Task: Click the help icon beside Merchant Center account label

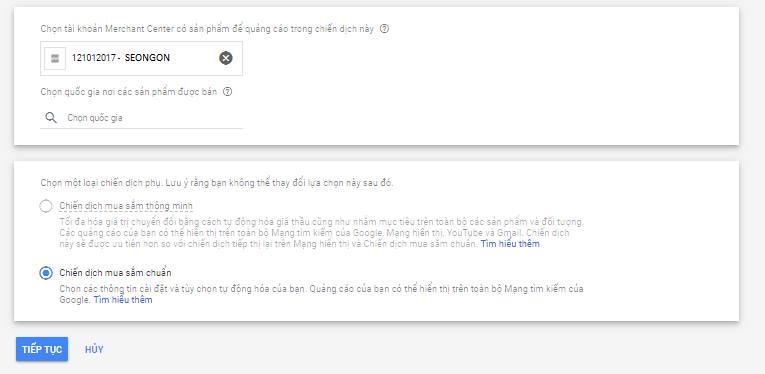Action: click(x=384, y=29)
